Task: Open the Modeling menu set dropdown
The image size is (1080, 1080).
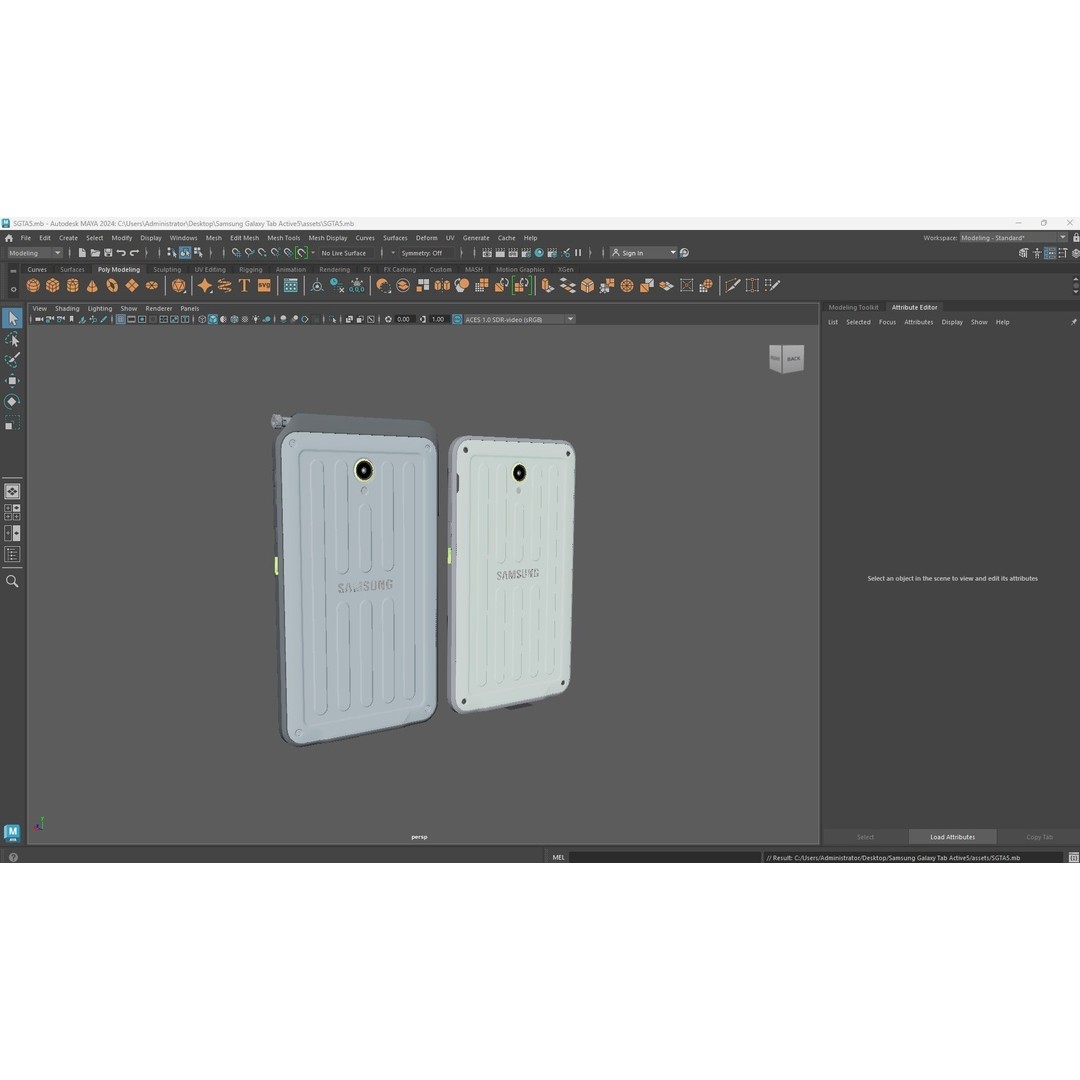Action: coord(34,253)
